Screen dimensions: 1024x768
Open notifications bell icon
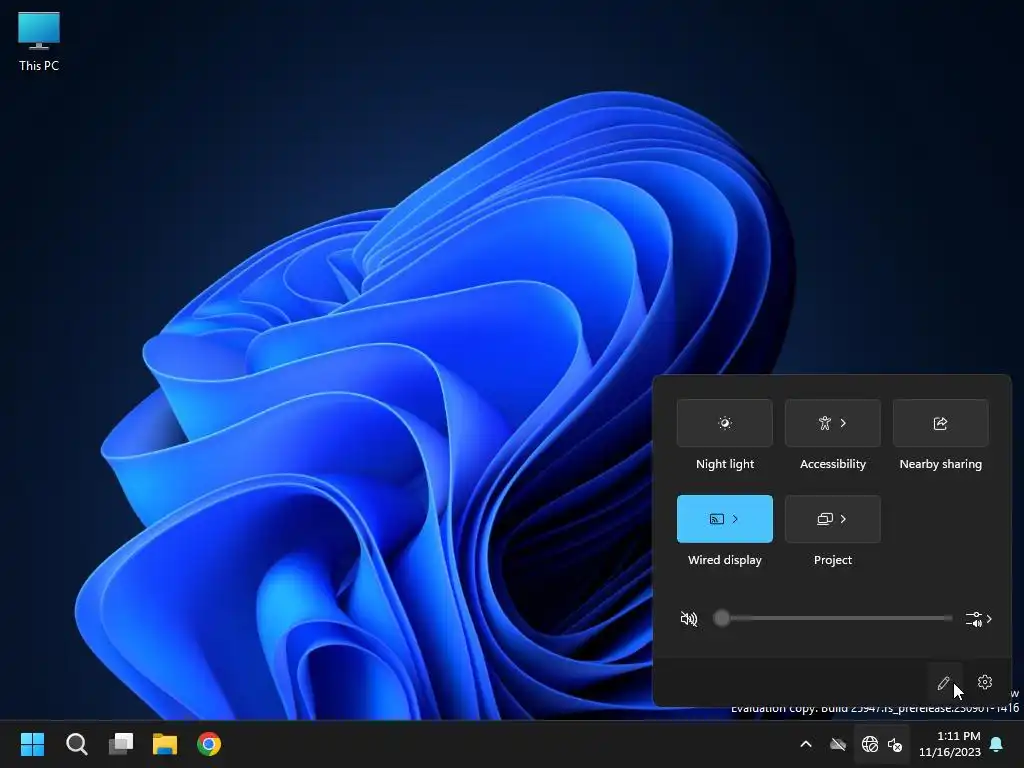point(997,744)
